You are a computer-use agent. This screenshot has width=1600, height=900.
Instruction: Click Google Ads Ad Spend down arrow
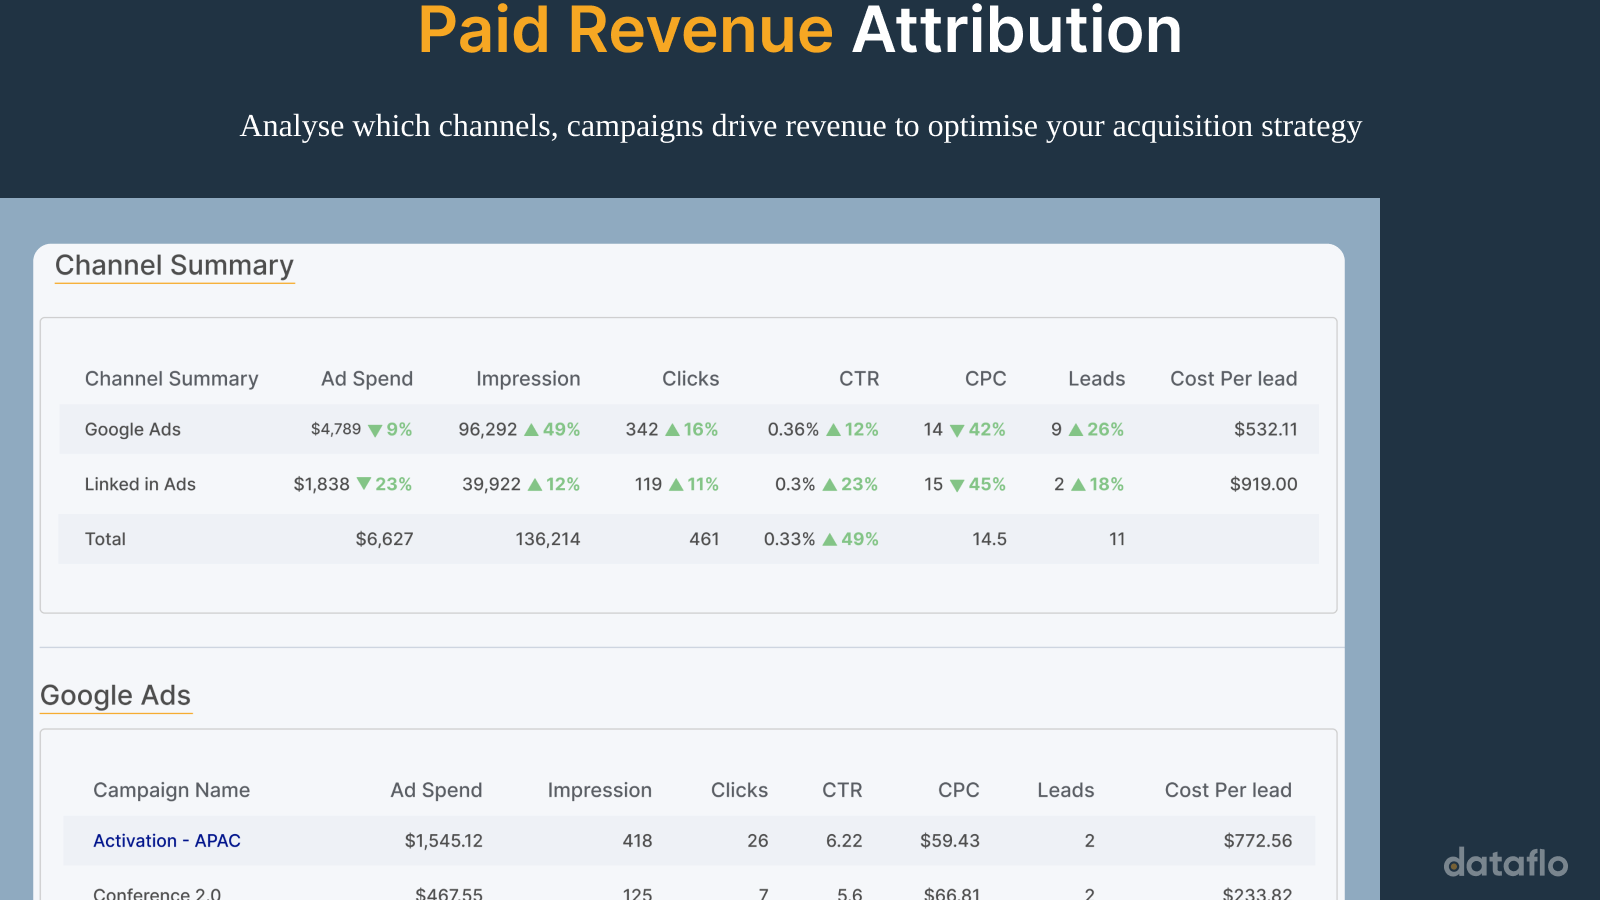point(375,430)
